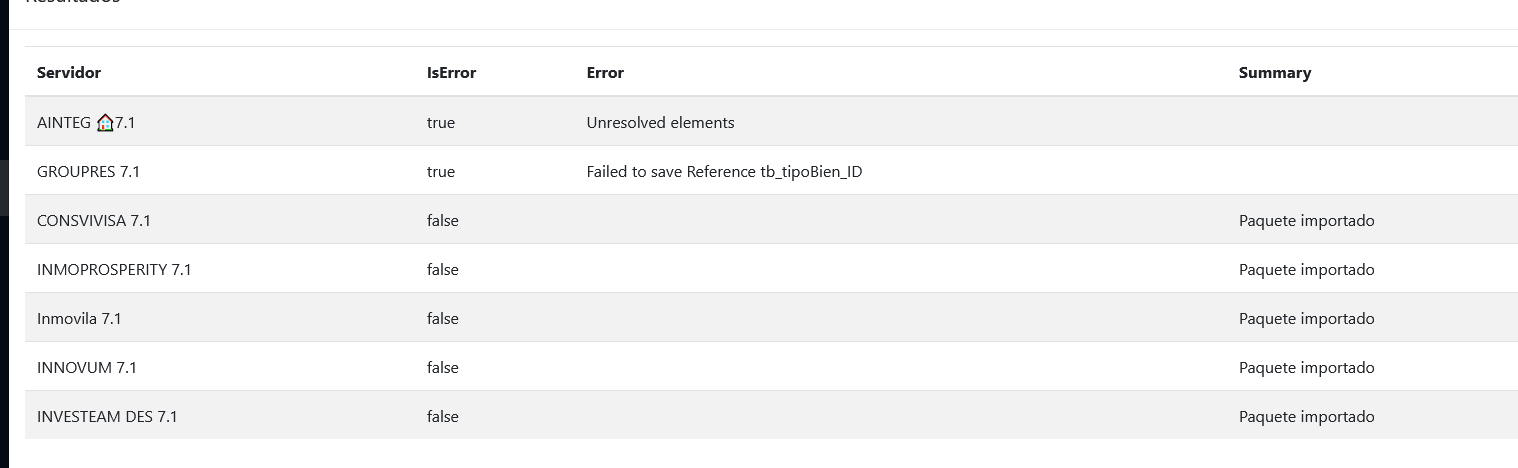Click Paquete importado for INVESTEAM DES row
The height and width of the screenshot is (468, 1518).
(x=1306, y=416)
